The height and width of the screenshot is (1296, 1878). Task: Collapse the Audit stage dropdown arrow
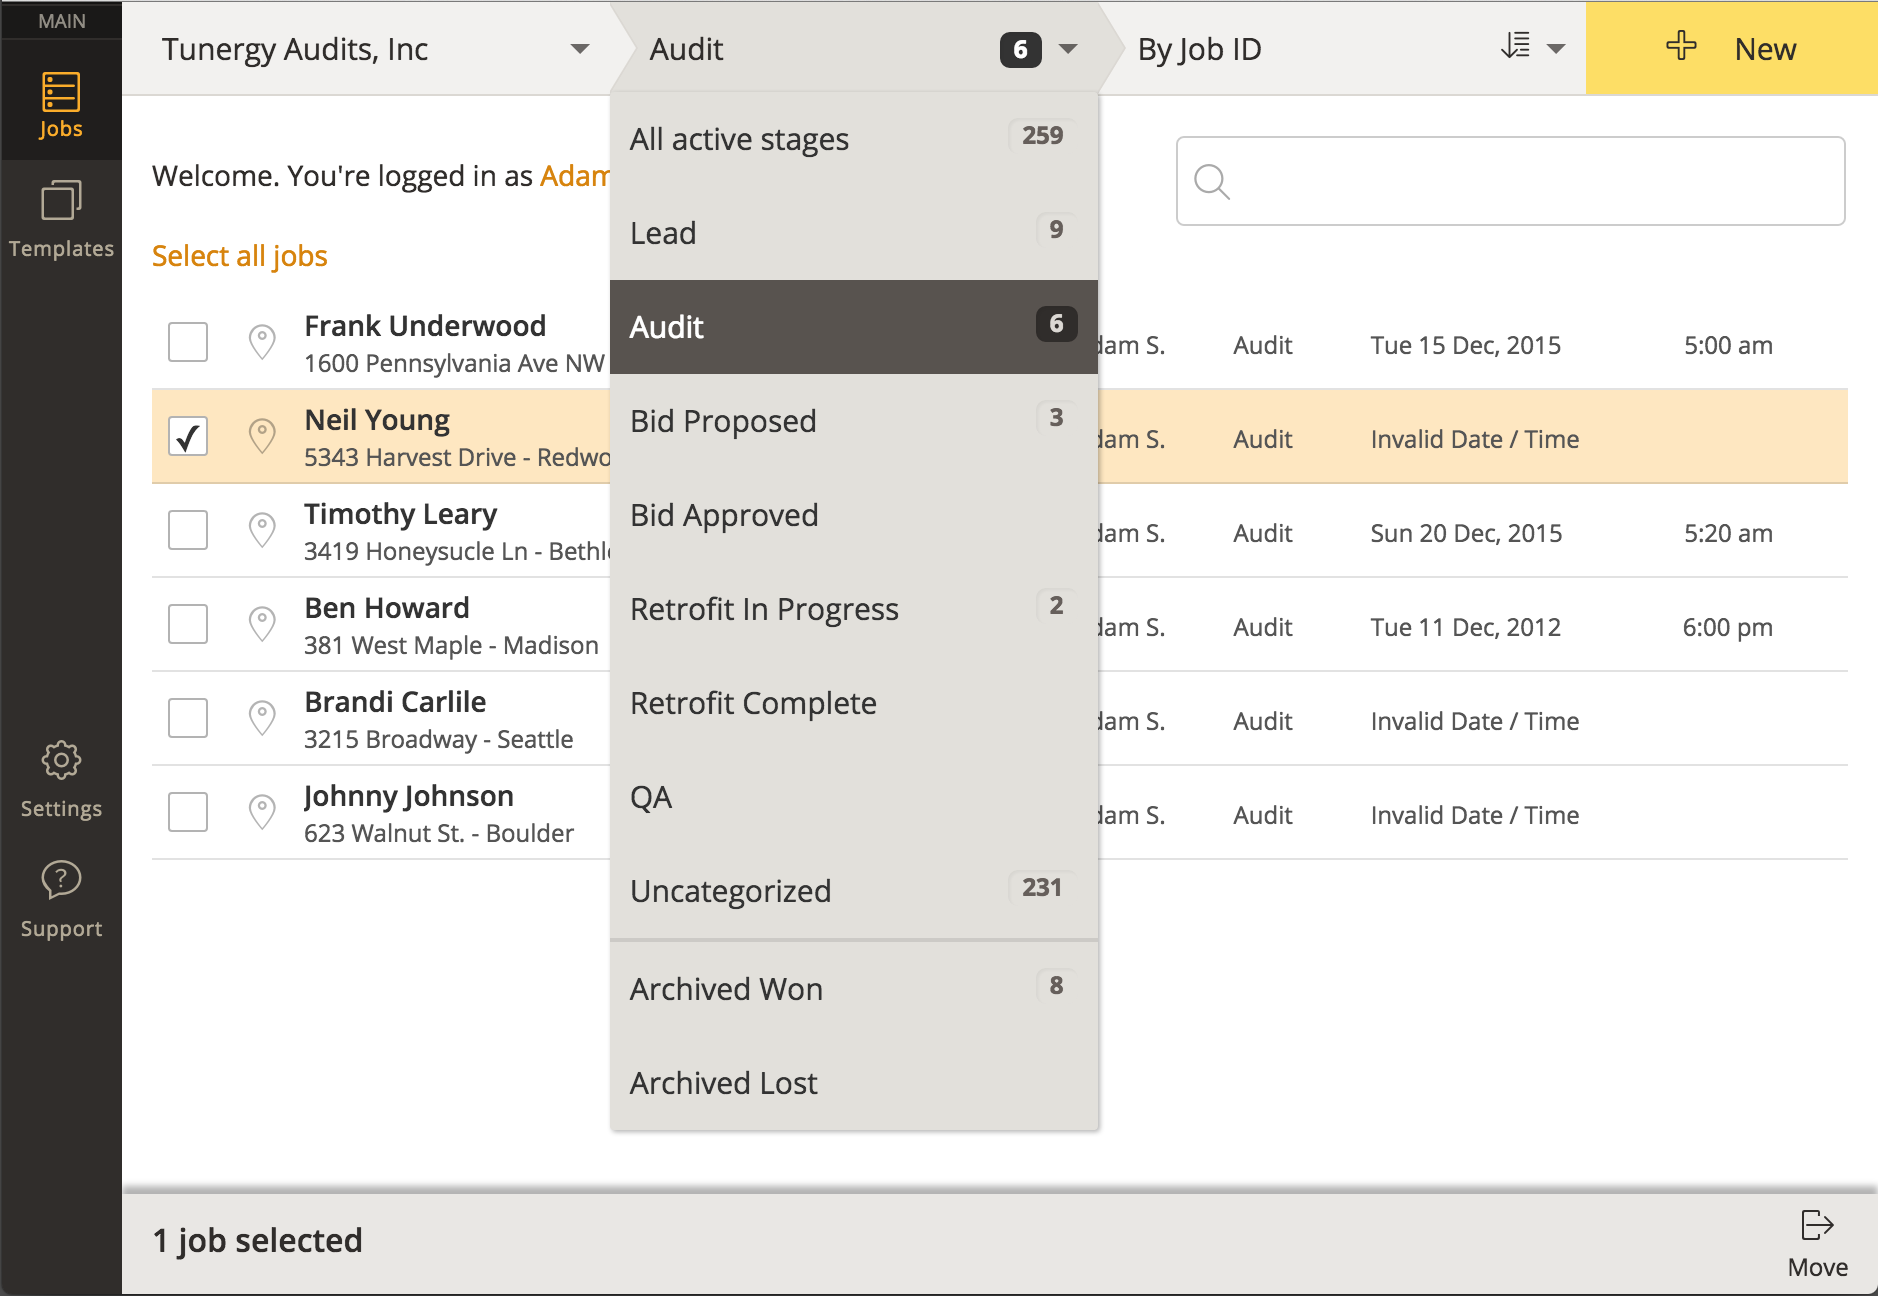click(1068, 49)
